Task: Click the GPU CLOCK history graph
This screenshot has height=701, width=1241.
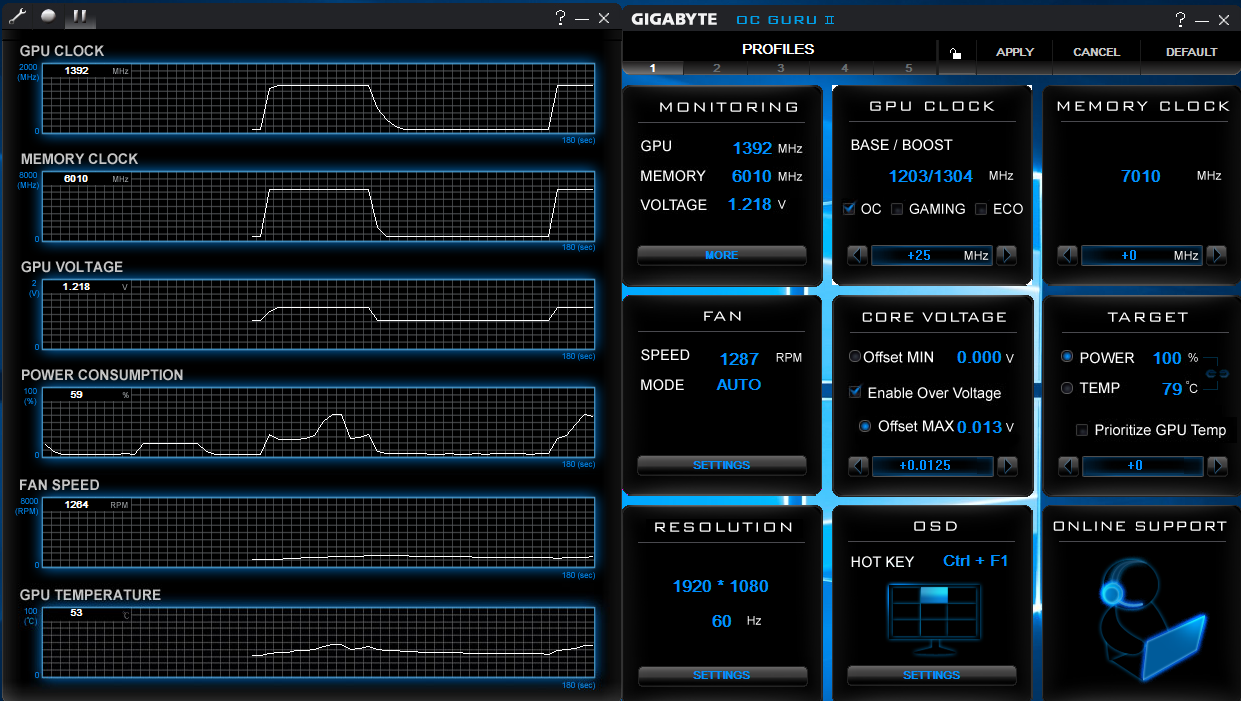Action: click(318, 97)
